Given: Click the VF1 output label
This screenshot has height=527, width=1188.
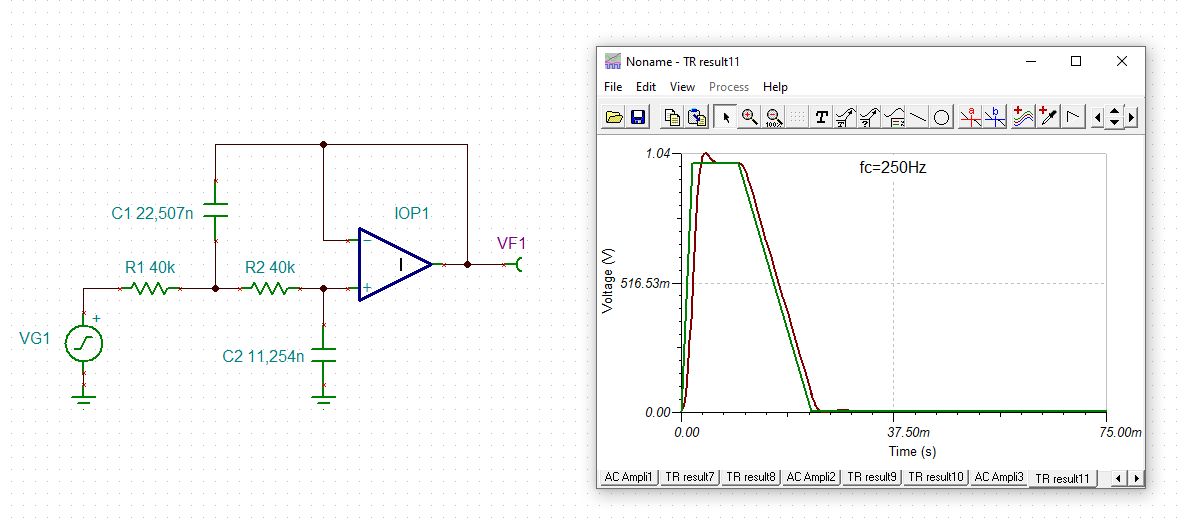Looking at the screenshot, I should 511,243.
